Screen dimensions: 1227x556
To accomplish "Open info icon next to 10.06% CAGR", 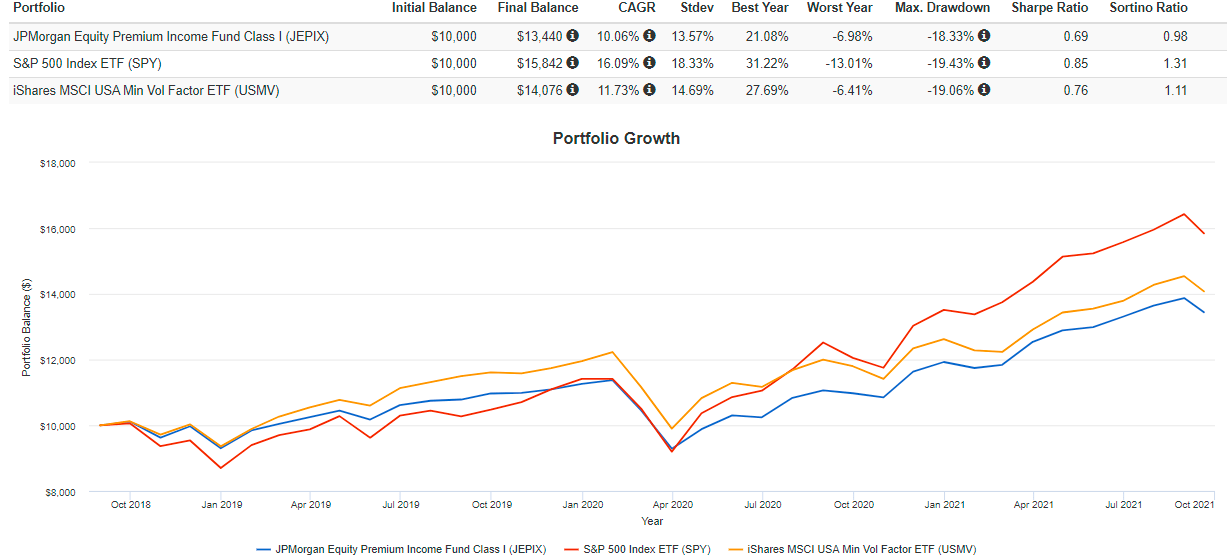I will [649, 36].
